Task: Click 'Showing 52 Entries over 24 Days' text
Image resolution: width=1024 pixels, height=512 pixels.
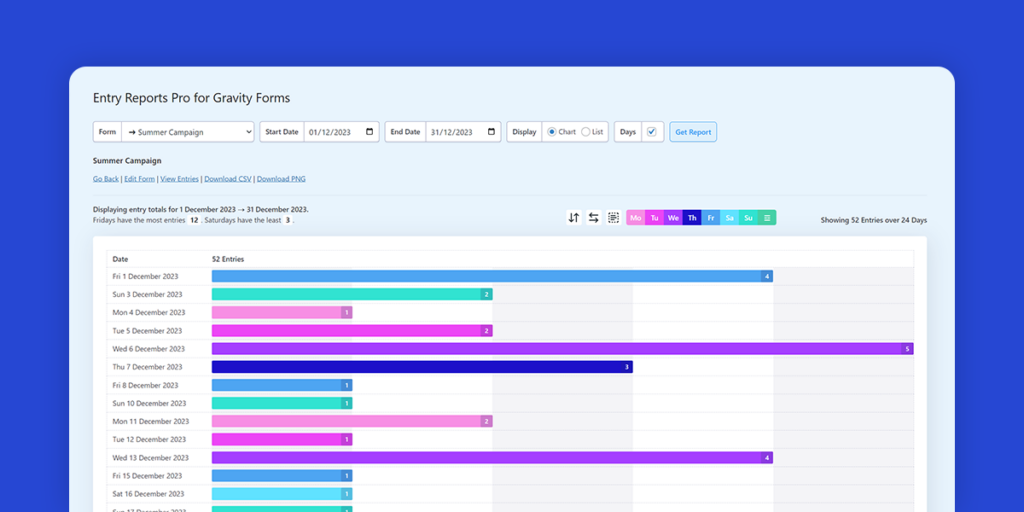Action: pyautogui.click(x=874, y=220)
